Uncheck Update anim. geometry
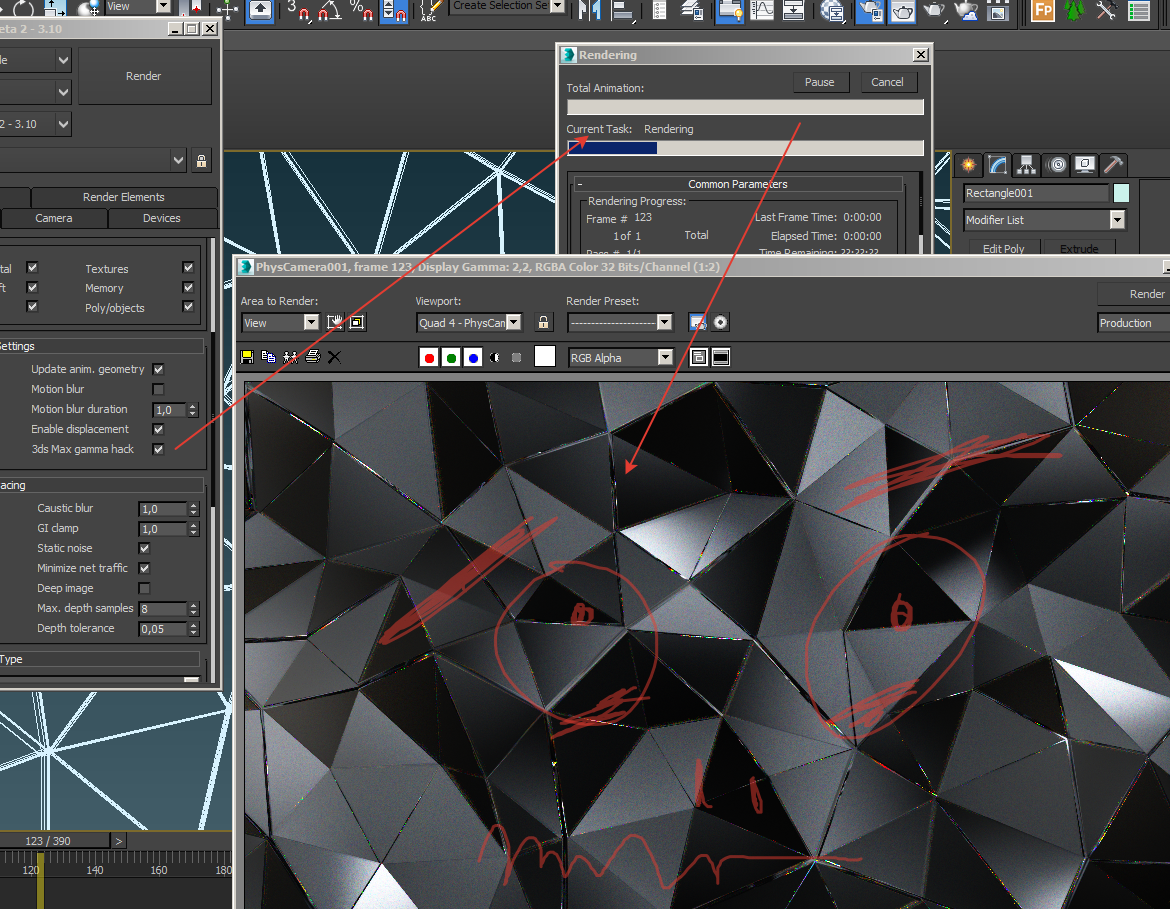The height and width of the screenshot is (909, 1170). (158, 369)
